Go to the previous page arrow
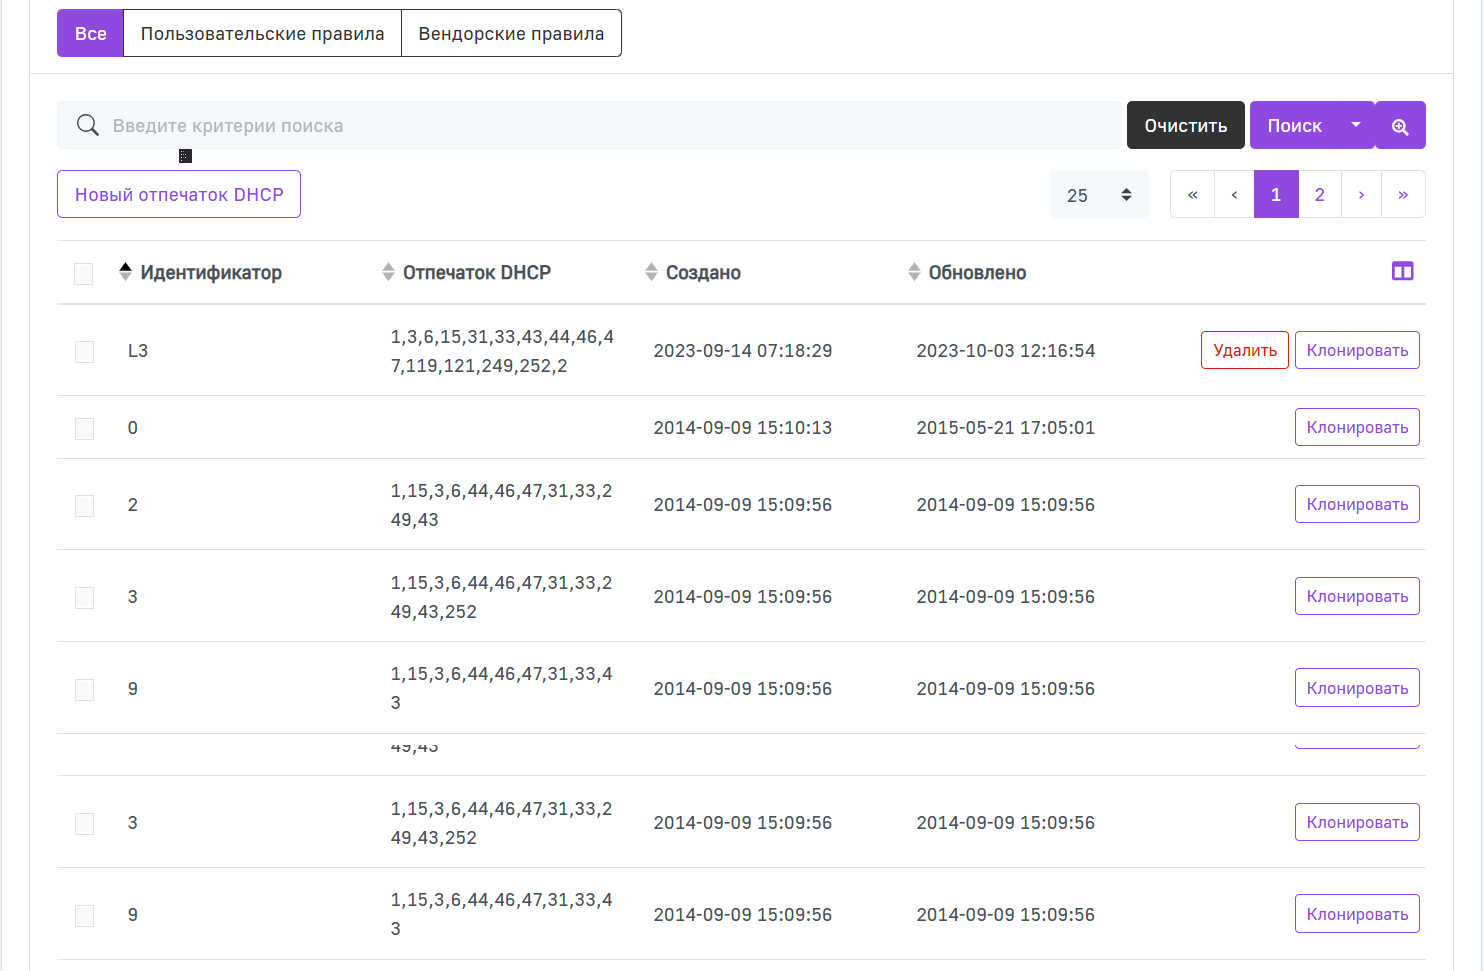The height and width of the screenshot is (971, 1484). (1234, 195)
